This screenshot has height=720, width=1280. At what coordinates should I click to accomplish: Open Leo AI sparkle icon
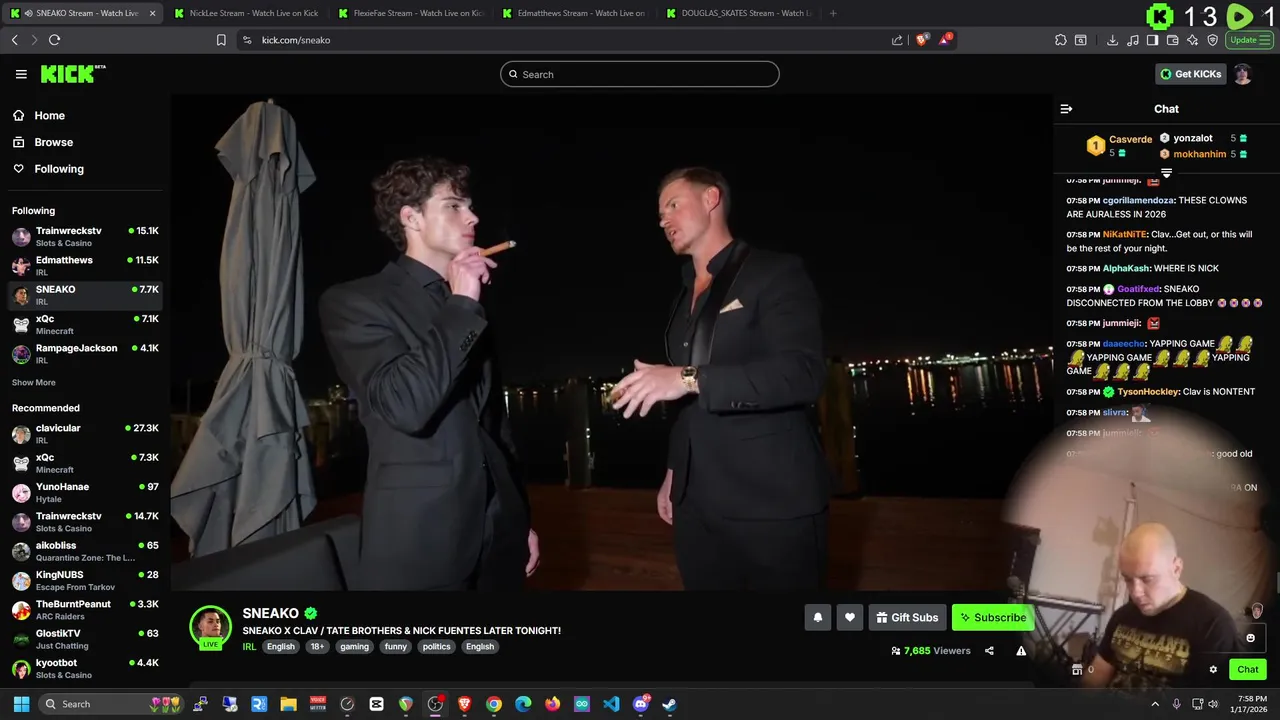tap(1192, 40)
